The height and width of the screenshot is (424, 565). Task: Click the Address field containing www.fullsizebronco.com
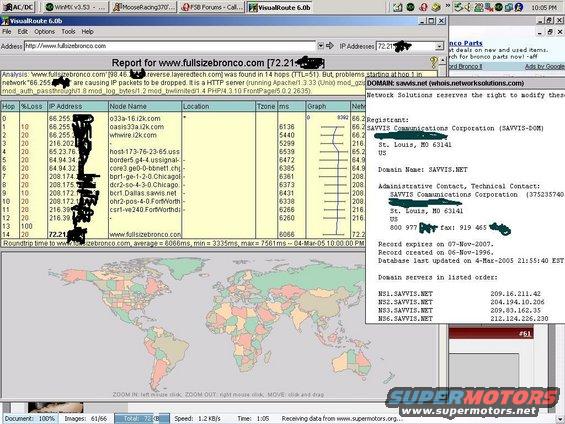[169, 46]
